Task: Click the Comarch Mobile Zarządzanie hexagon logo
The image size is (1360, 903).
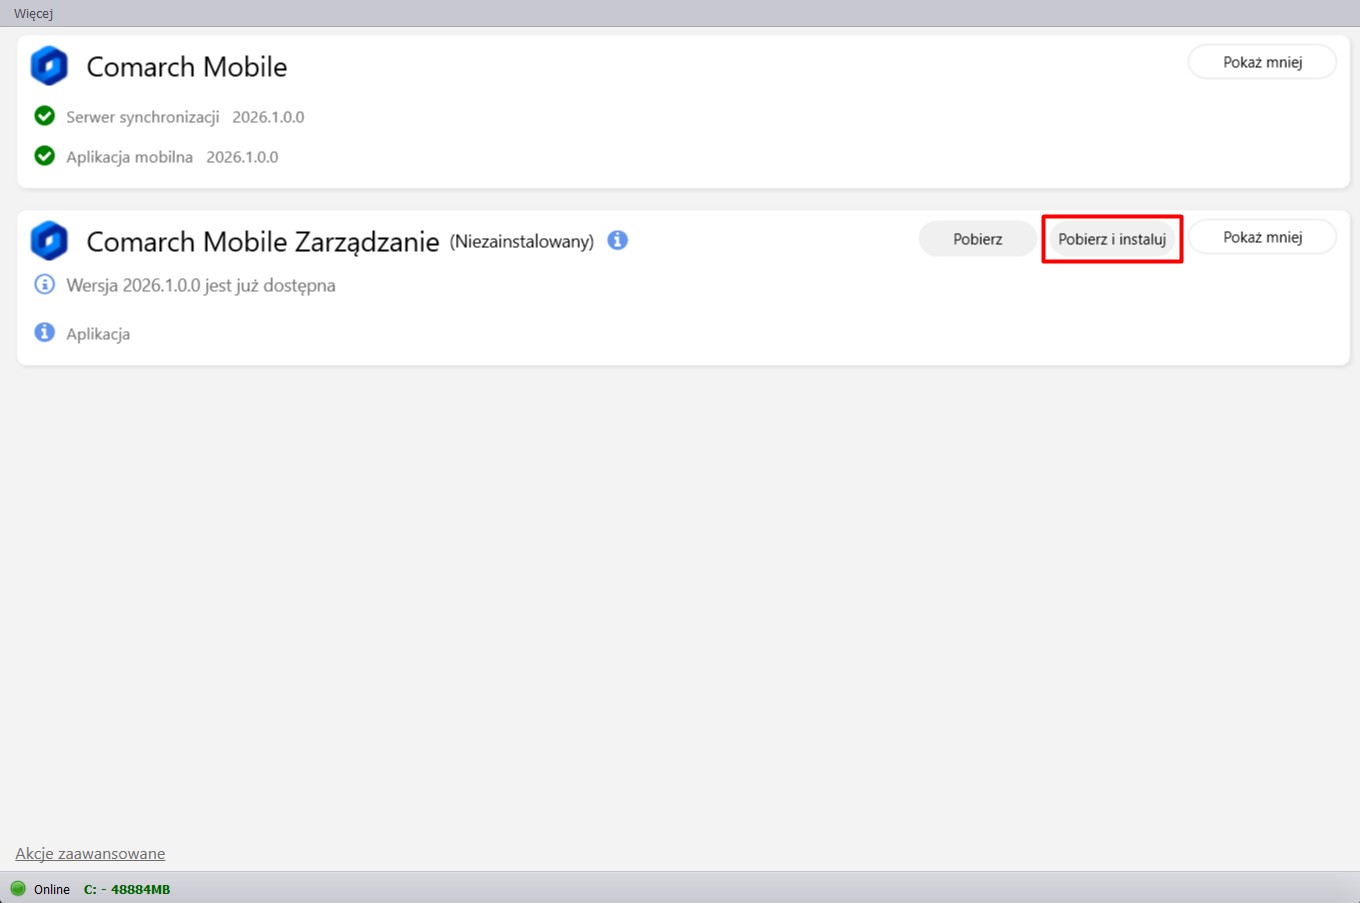Action: pos(49,241)
